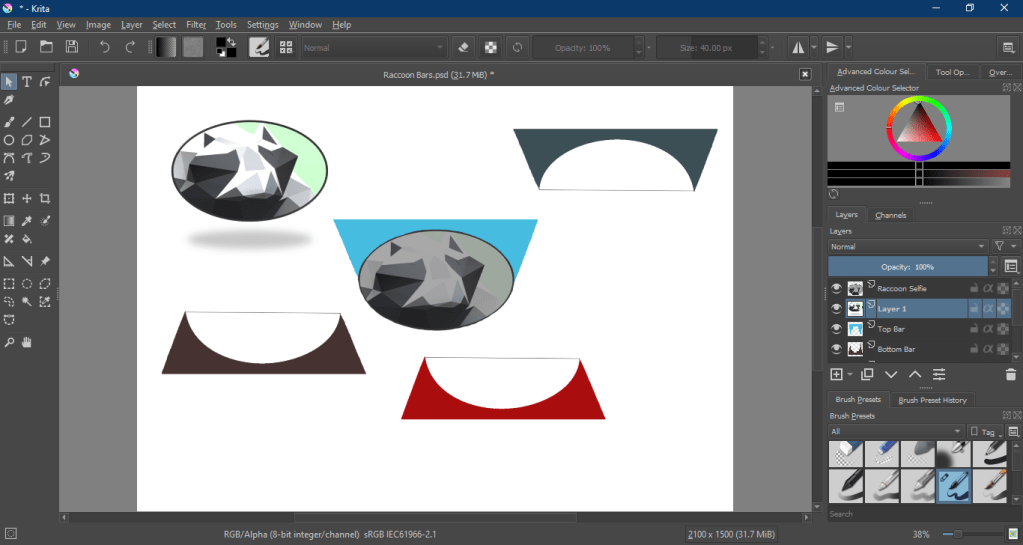
Task: Open the Filter menu
Action: point(196,24)
